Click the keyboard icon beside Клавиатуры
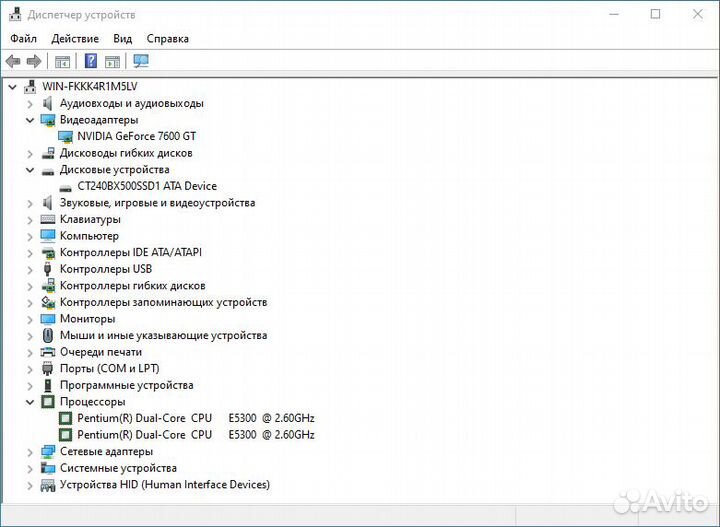720x527 pixels. pyautogui.click(x=48, y=219)
